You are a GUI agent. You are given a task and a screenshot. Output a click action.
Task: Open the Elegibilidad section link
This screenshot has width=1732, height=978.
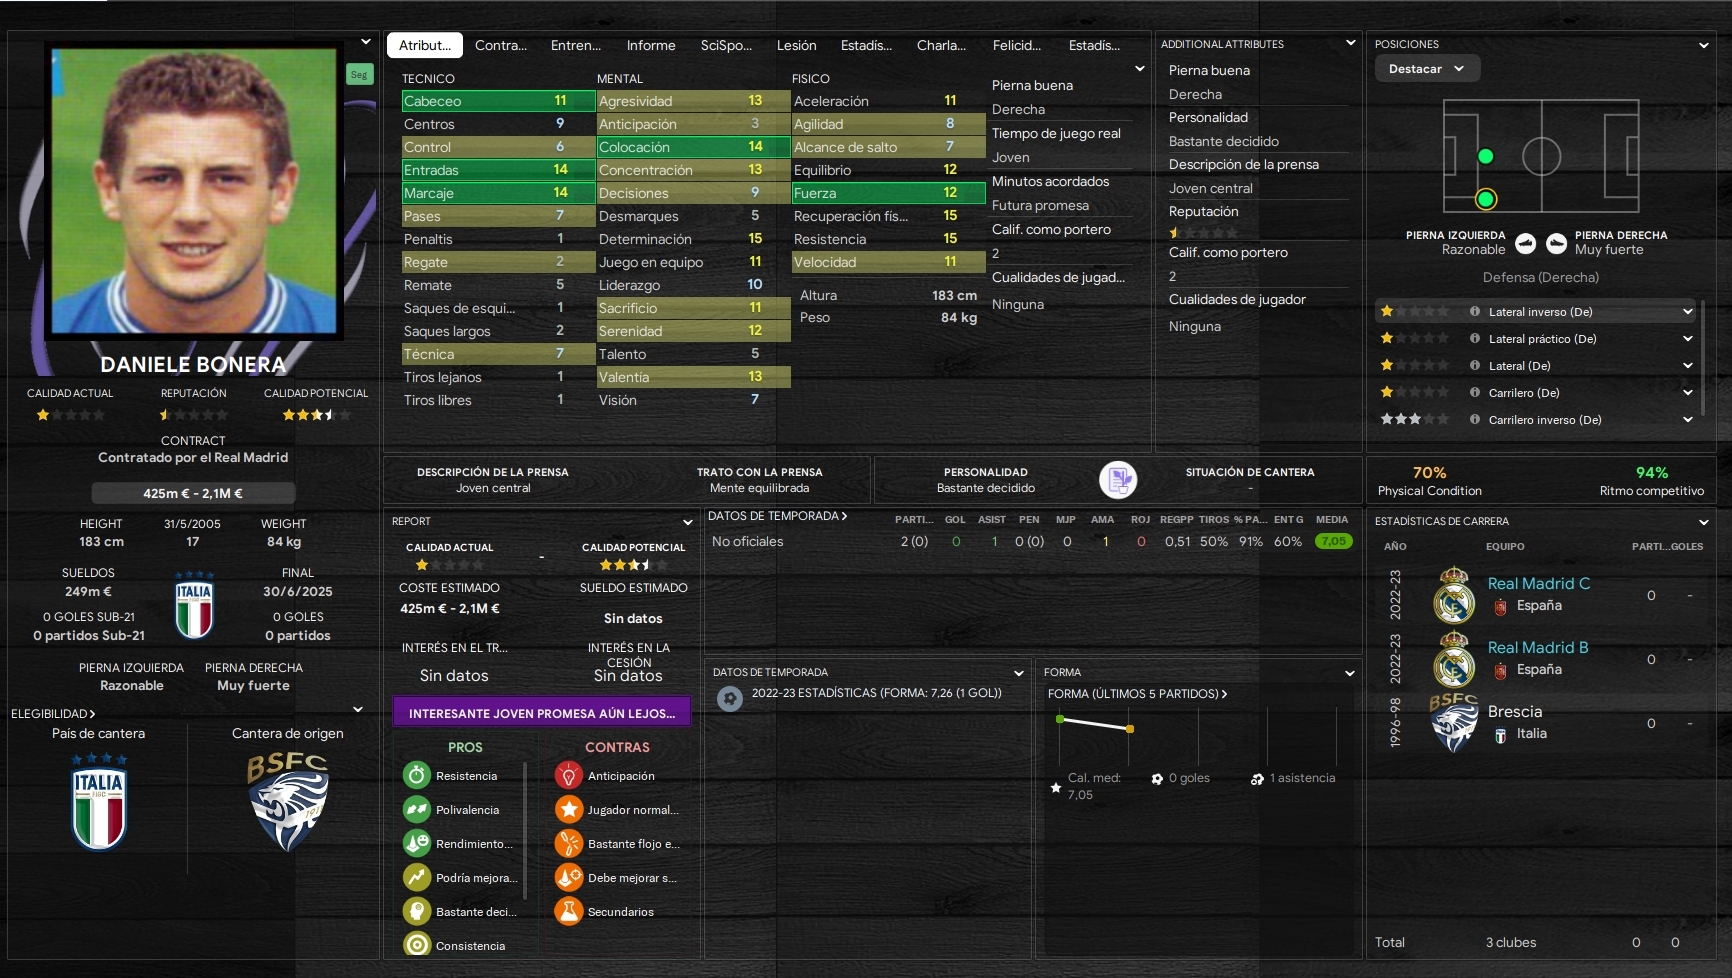click(53, 714)
